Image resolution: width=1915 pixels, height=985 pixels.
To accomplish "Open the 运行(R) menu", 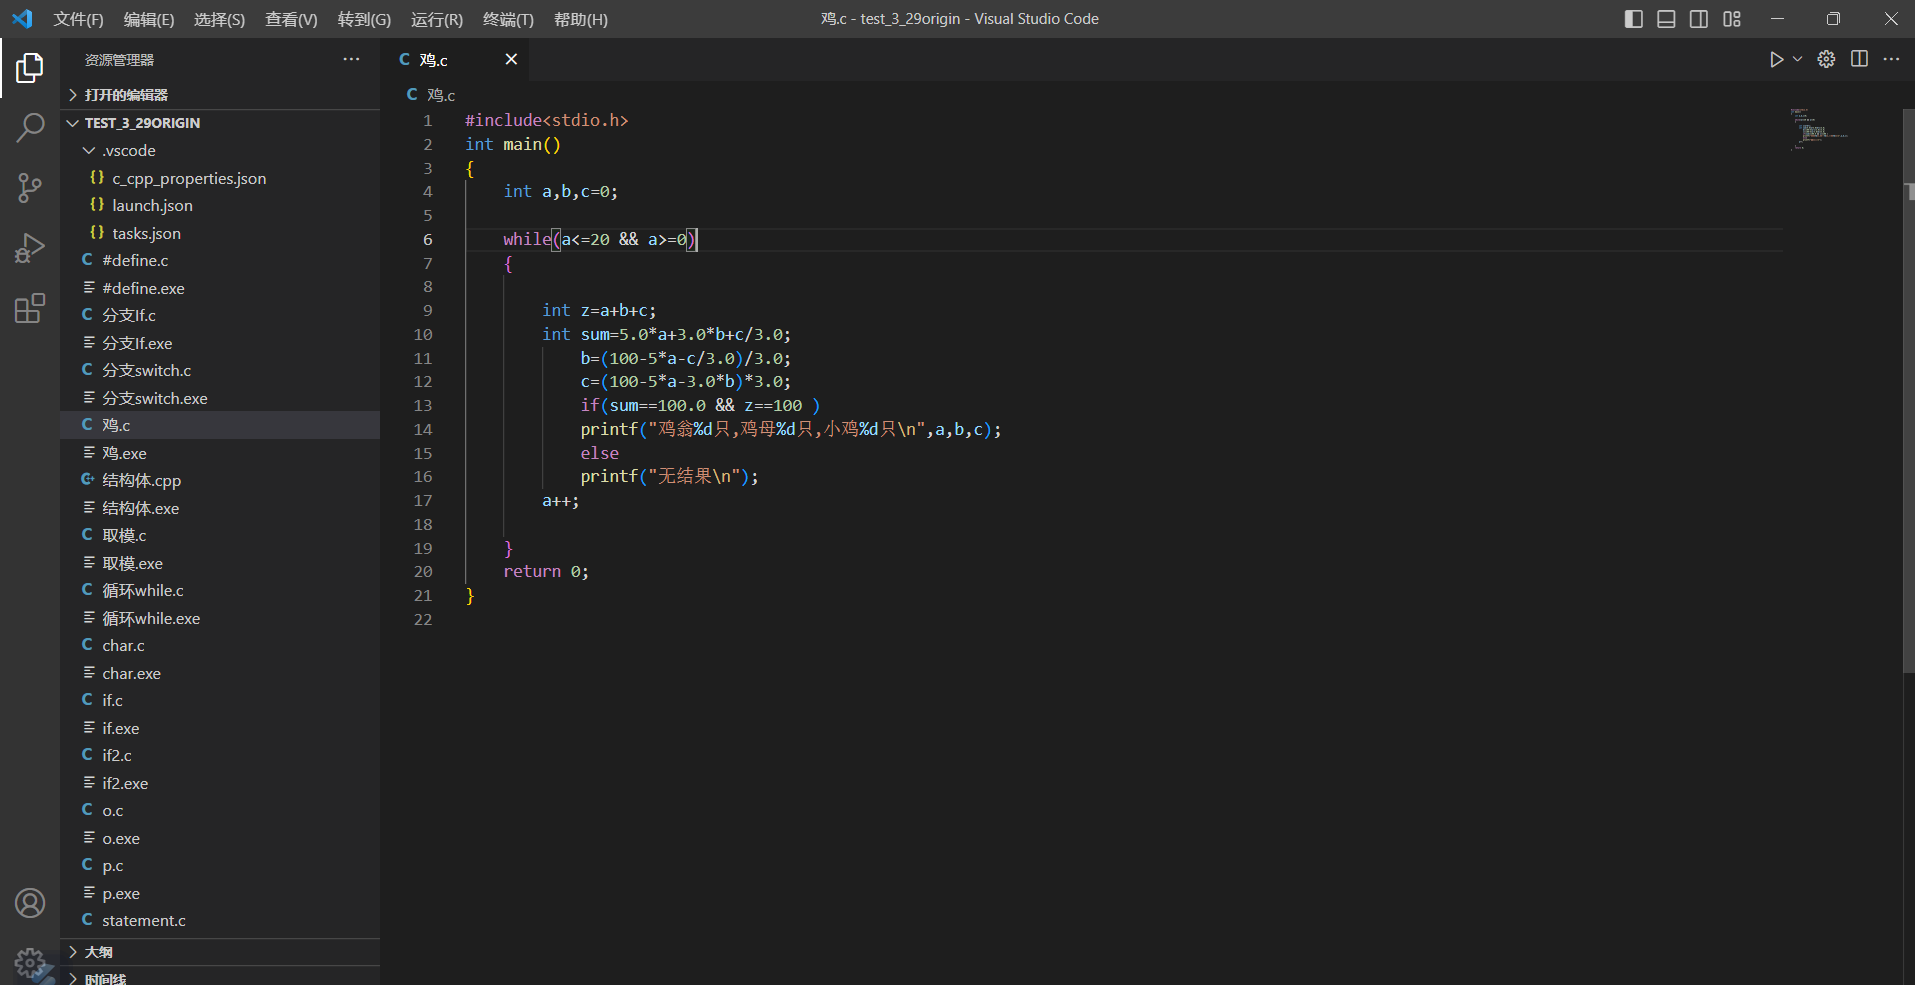I will [x=437, y=19].
